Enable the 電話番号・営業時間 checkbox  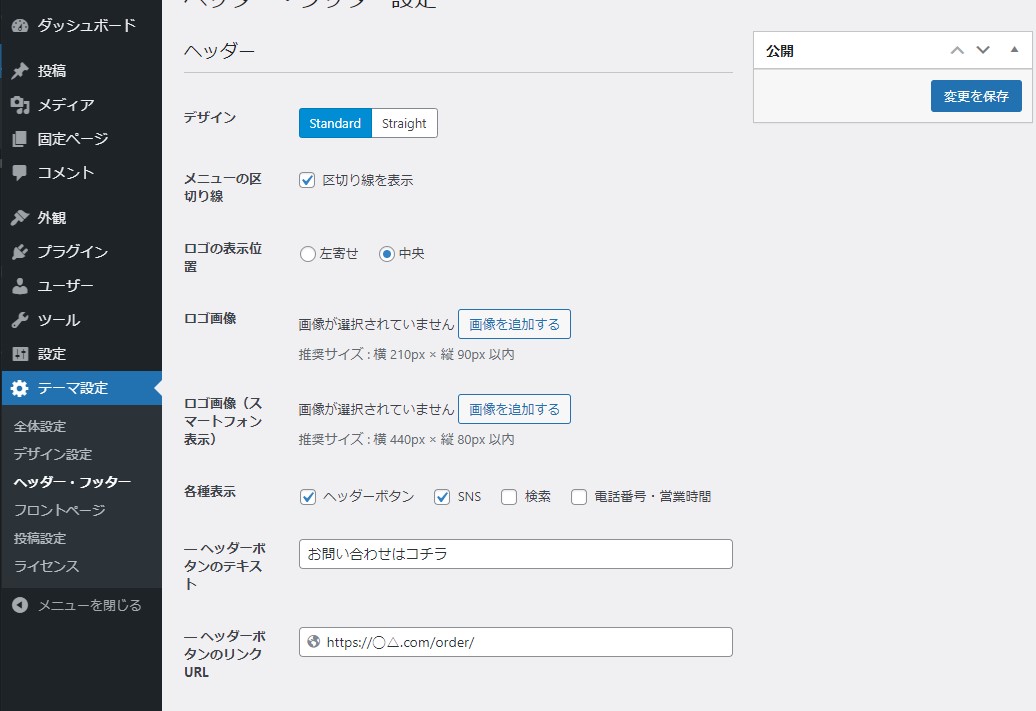pos(579,497)
